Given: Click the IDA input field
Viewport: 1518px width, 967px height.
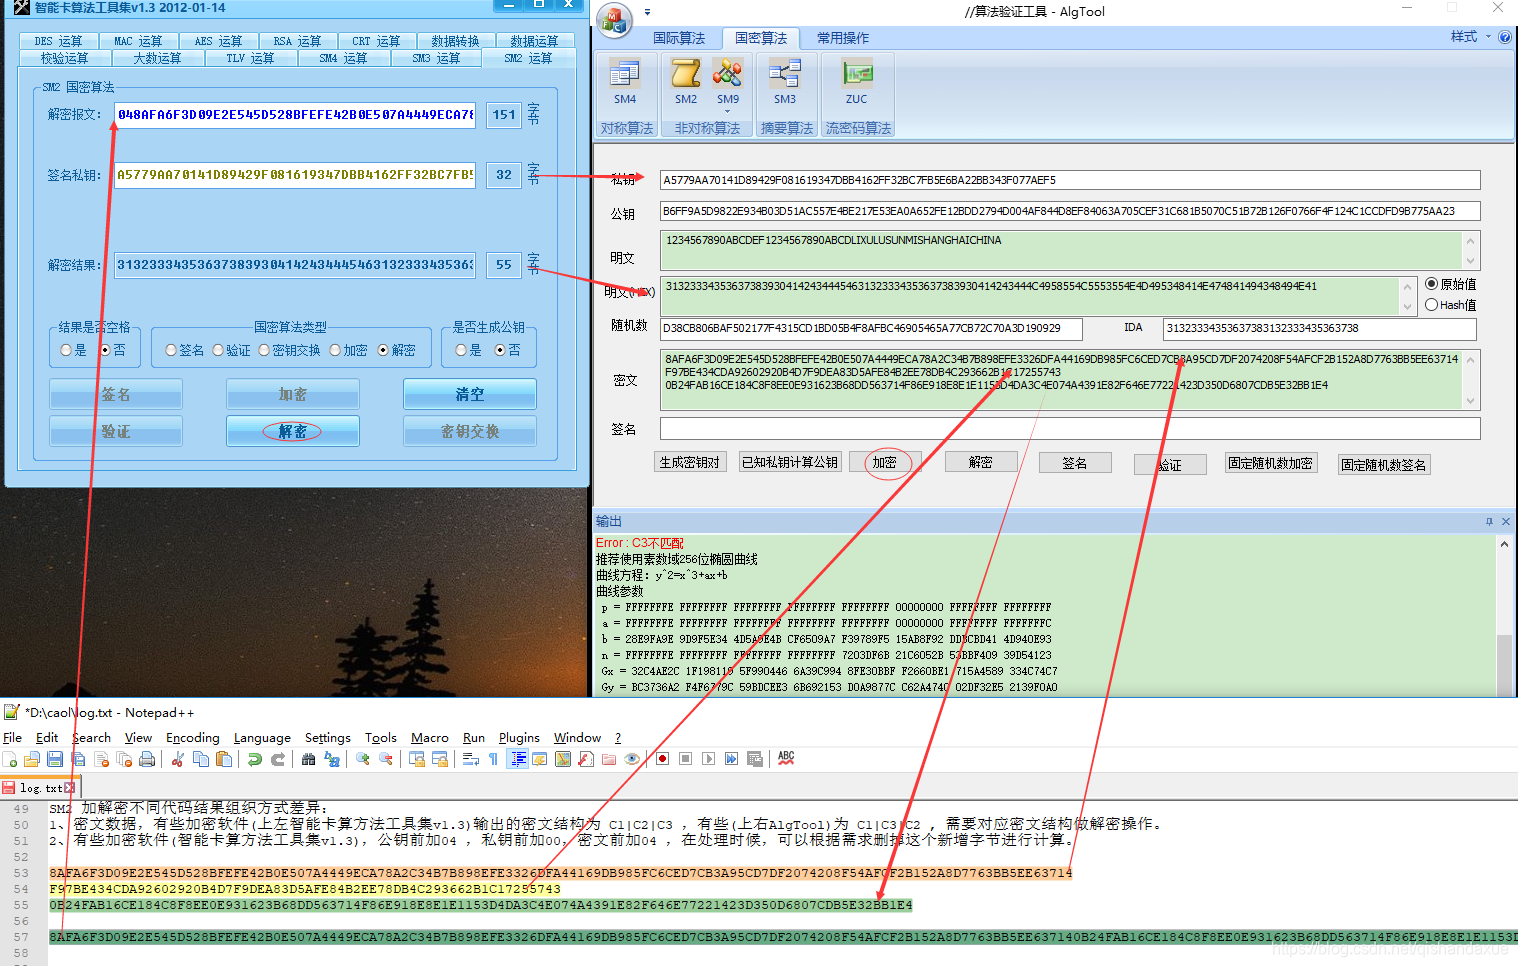Looking at the screenshot, I should (x=1321, y=329).
